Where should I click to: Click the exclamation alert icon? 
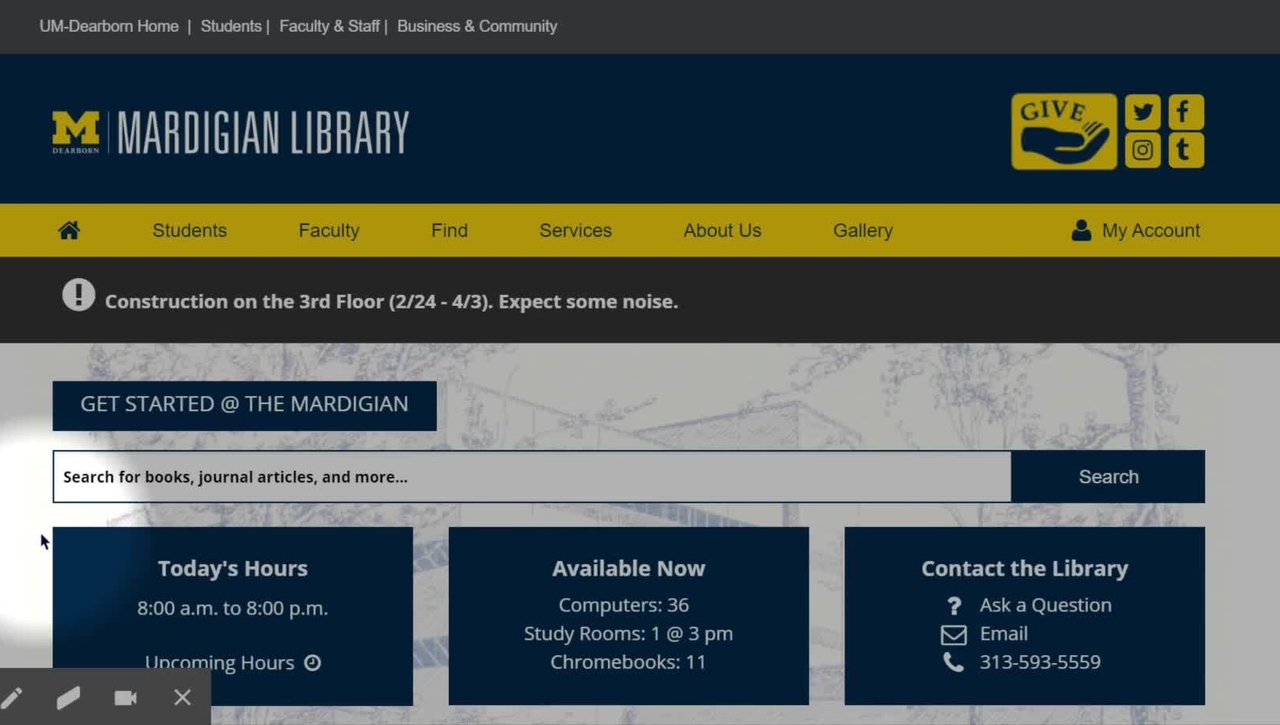point(78,295)
